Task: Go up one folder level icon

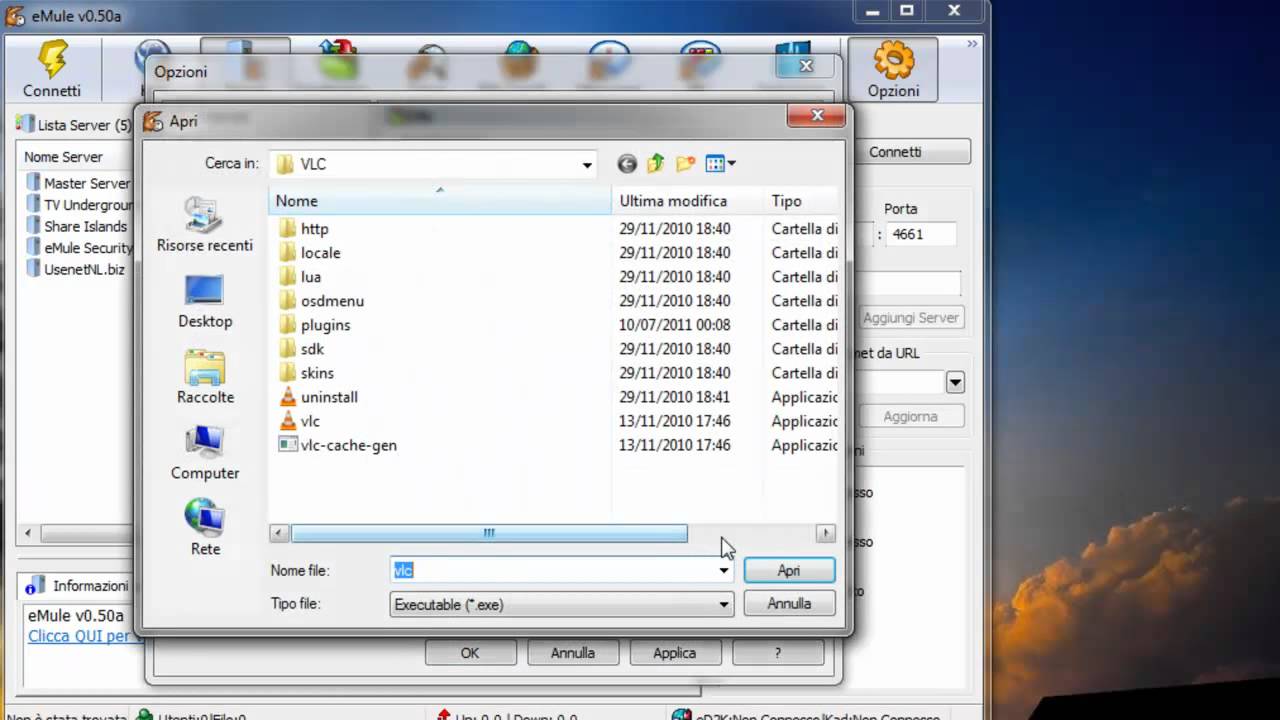Action: tap(656, 164)
